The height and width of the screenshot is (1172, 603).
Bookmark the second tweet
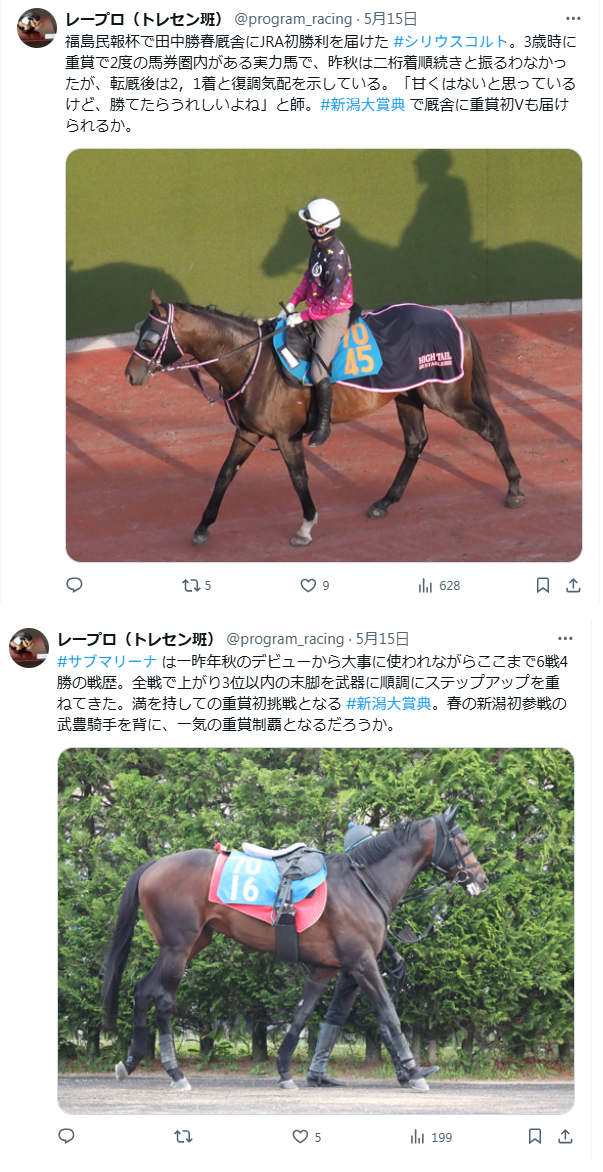point(535,1137)
